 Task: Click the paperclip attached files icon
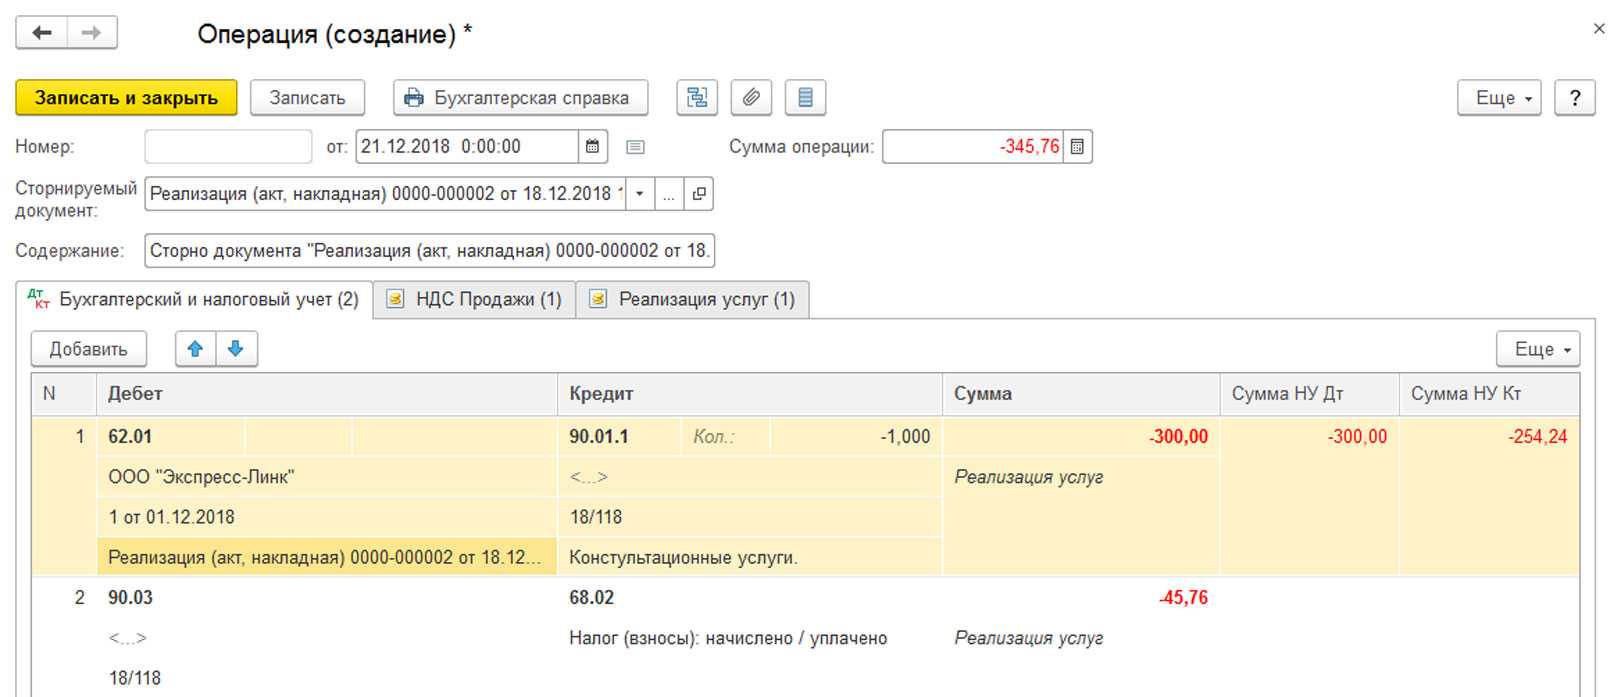coord(751,98)
